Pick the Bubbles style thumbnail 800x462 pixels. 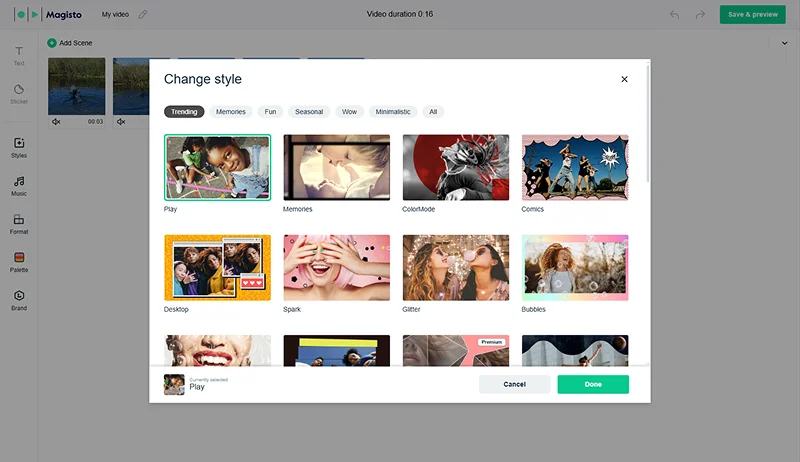(575, 268)
